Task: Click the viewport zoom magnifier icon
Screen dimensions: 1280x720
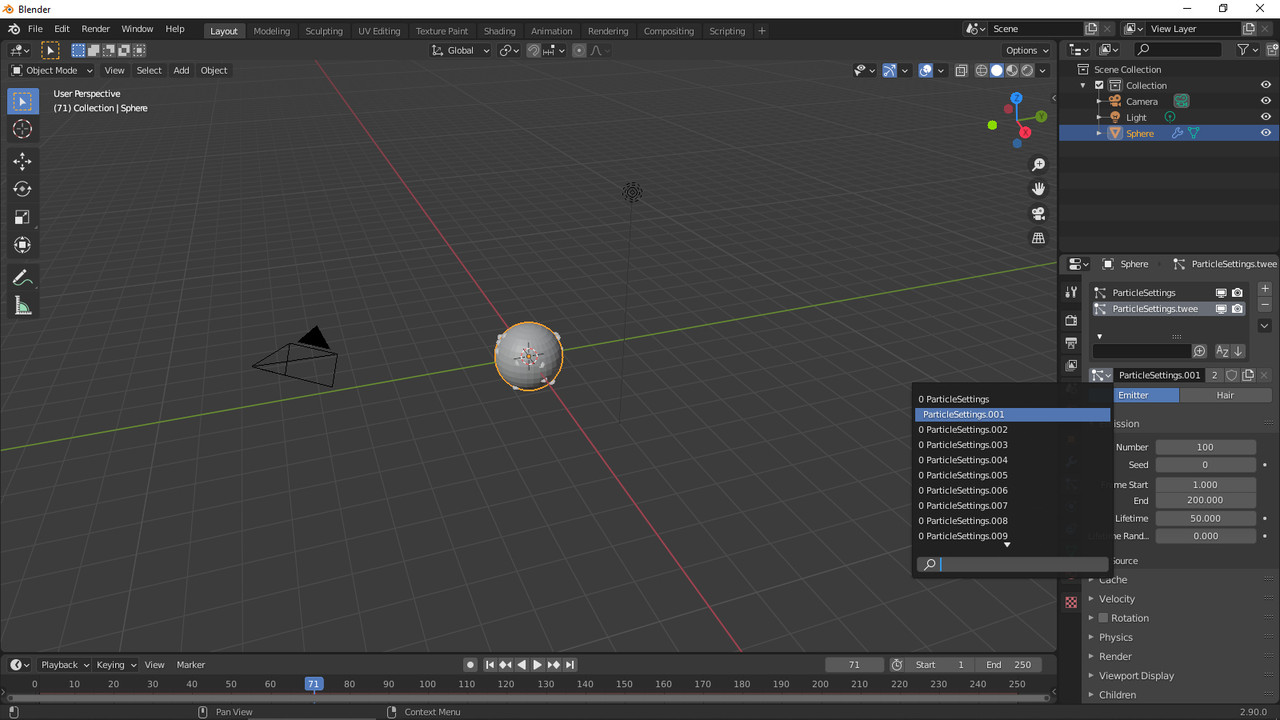Action: click(x=1038, y=165)
